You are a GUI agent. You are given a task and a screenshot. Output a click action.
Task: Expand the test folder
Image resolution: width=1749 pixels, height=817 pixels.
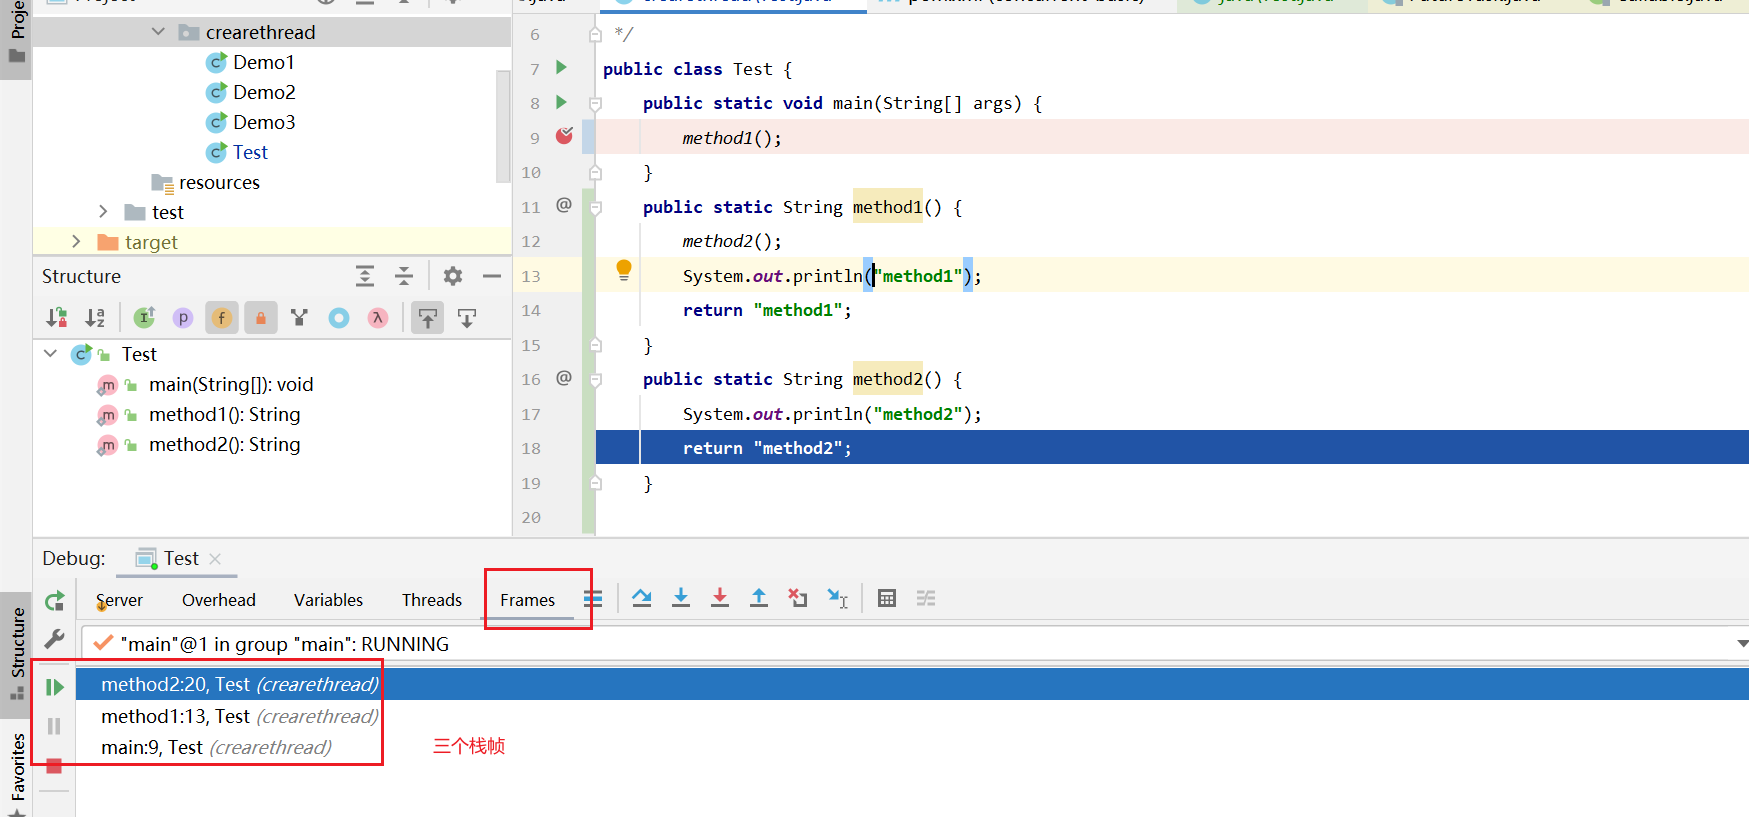point(103,212)
